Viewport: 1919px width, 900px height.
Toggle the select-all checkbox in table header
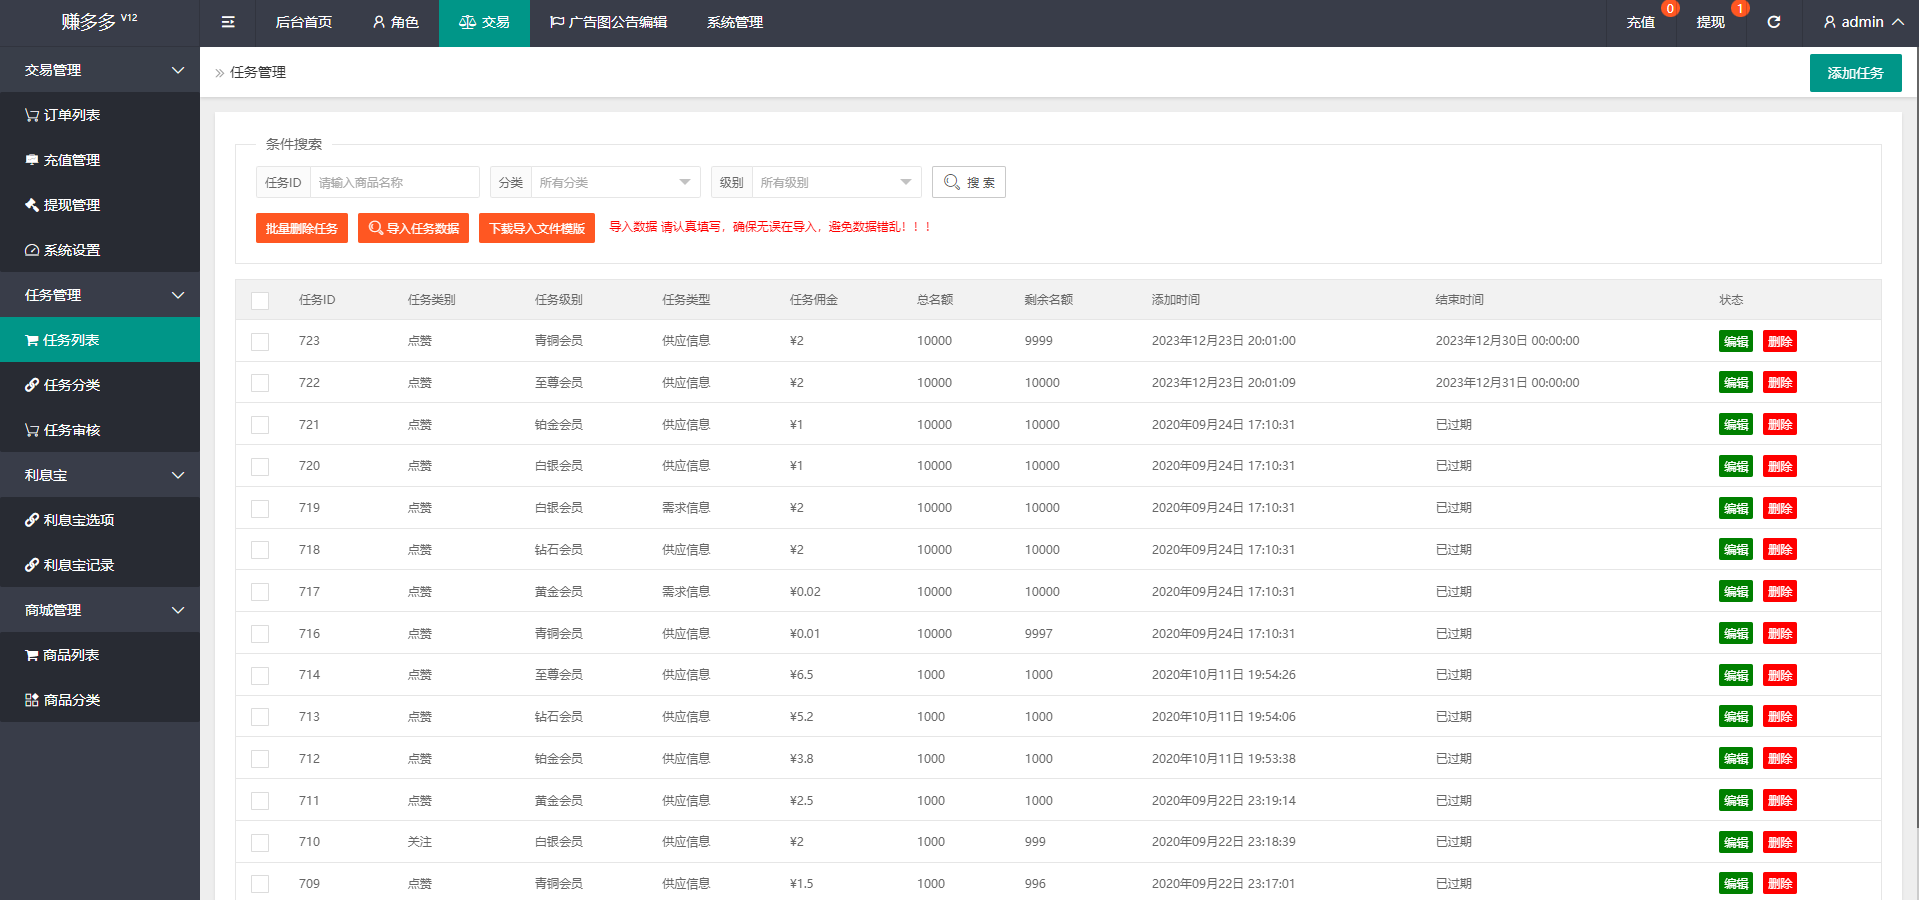pyautogui.click(x=260, y=300)
